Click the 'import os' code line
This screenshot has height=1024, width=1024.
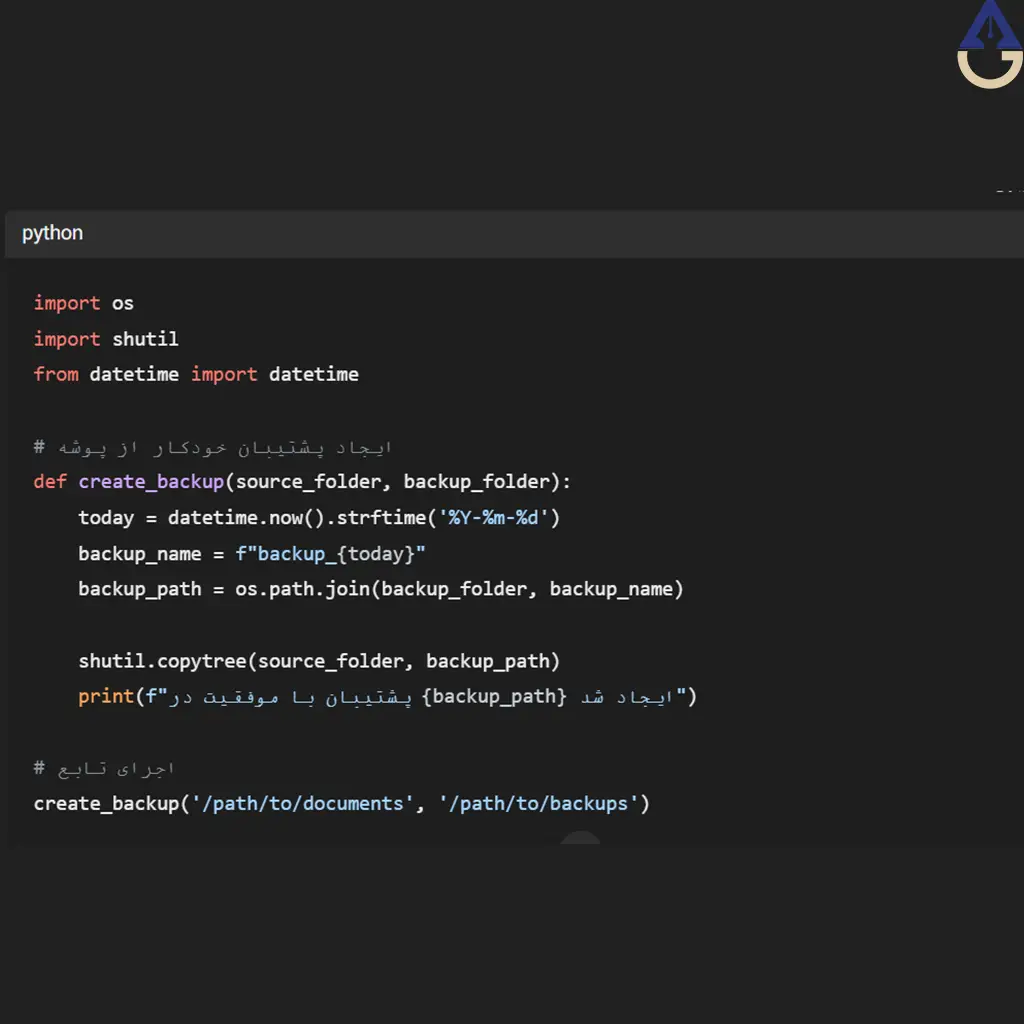(x=84, y=303)
